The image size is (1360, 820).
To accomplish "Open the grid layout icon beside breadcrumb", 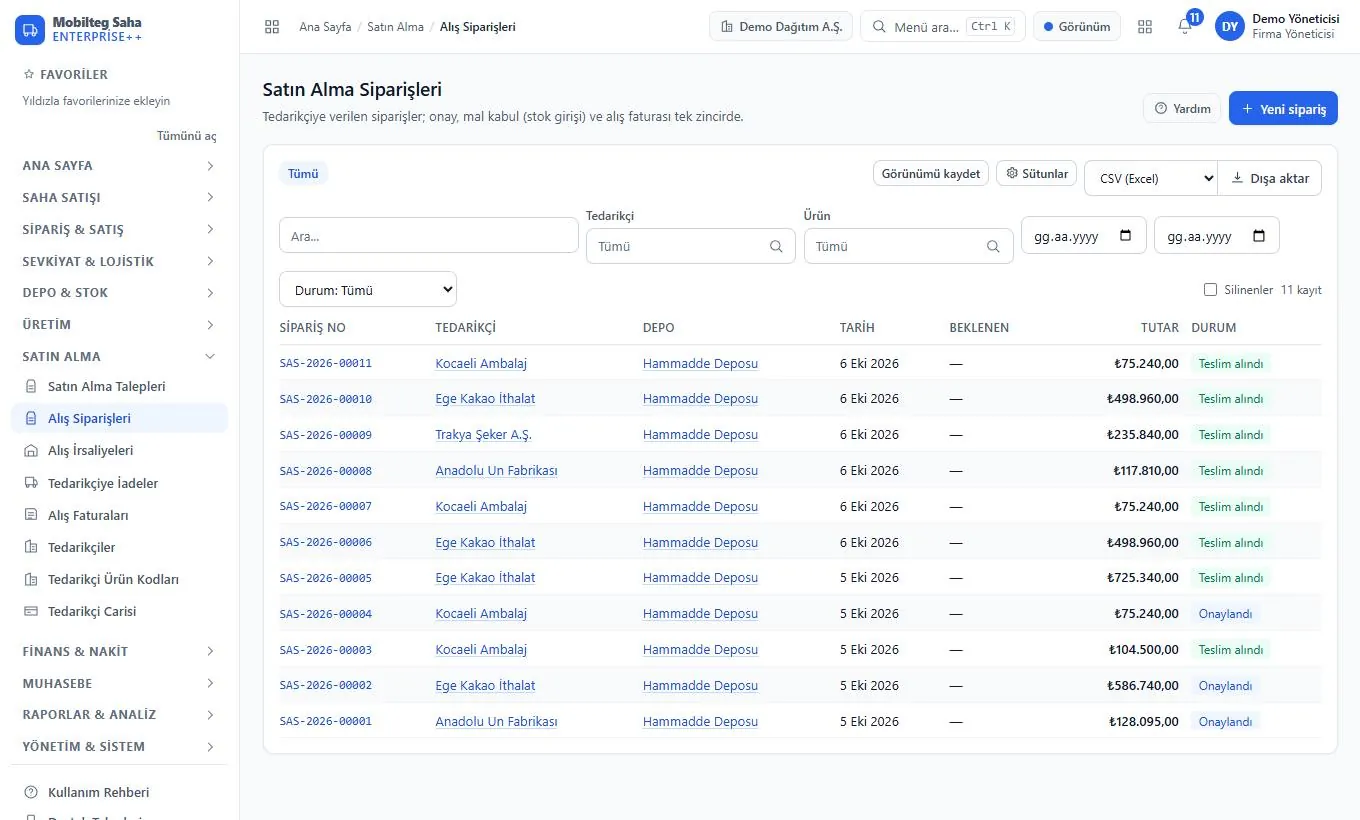I will 272,27.
